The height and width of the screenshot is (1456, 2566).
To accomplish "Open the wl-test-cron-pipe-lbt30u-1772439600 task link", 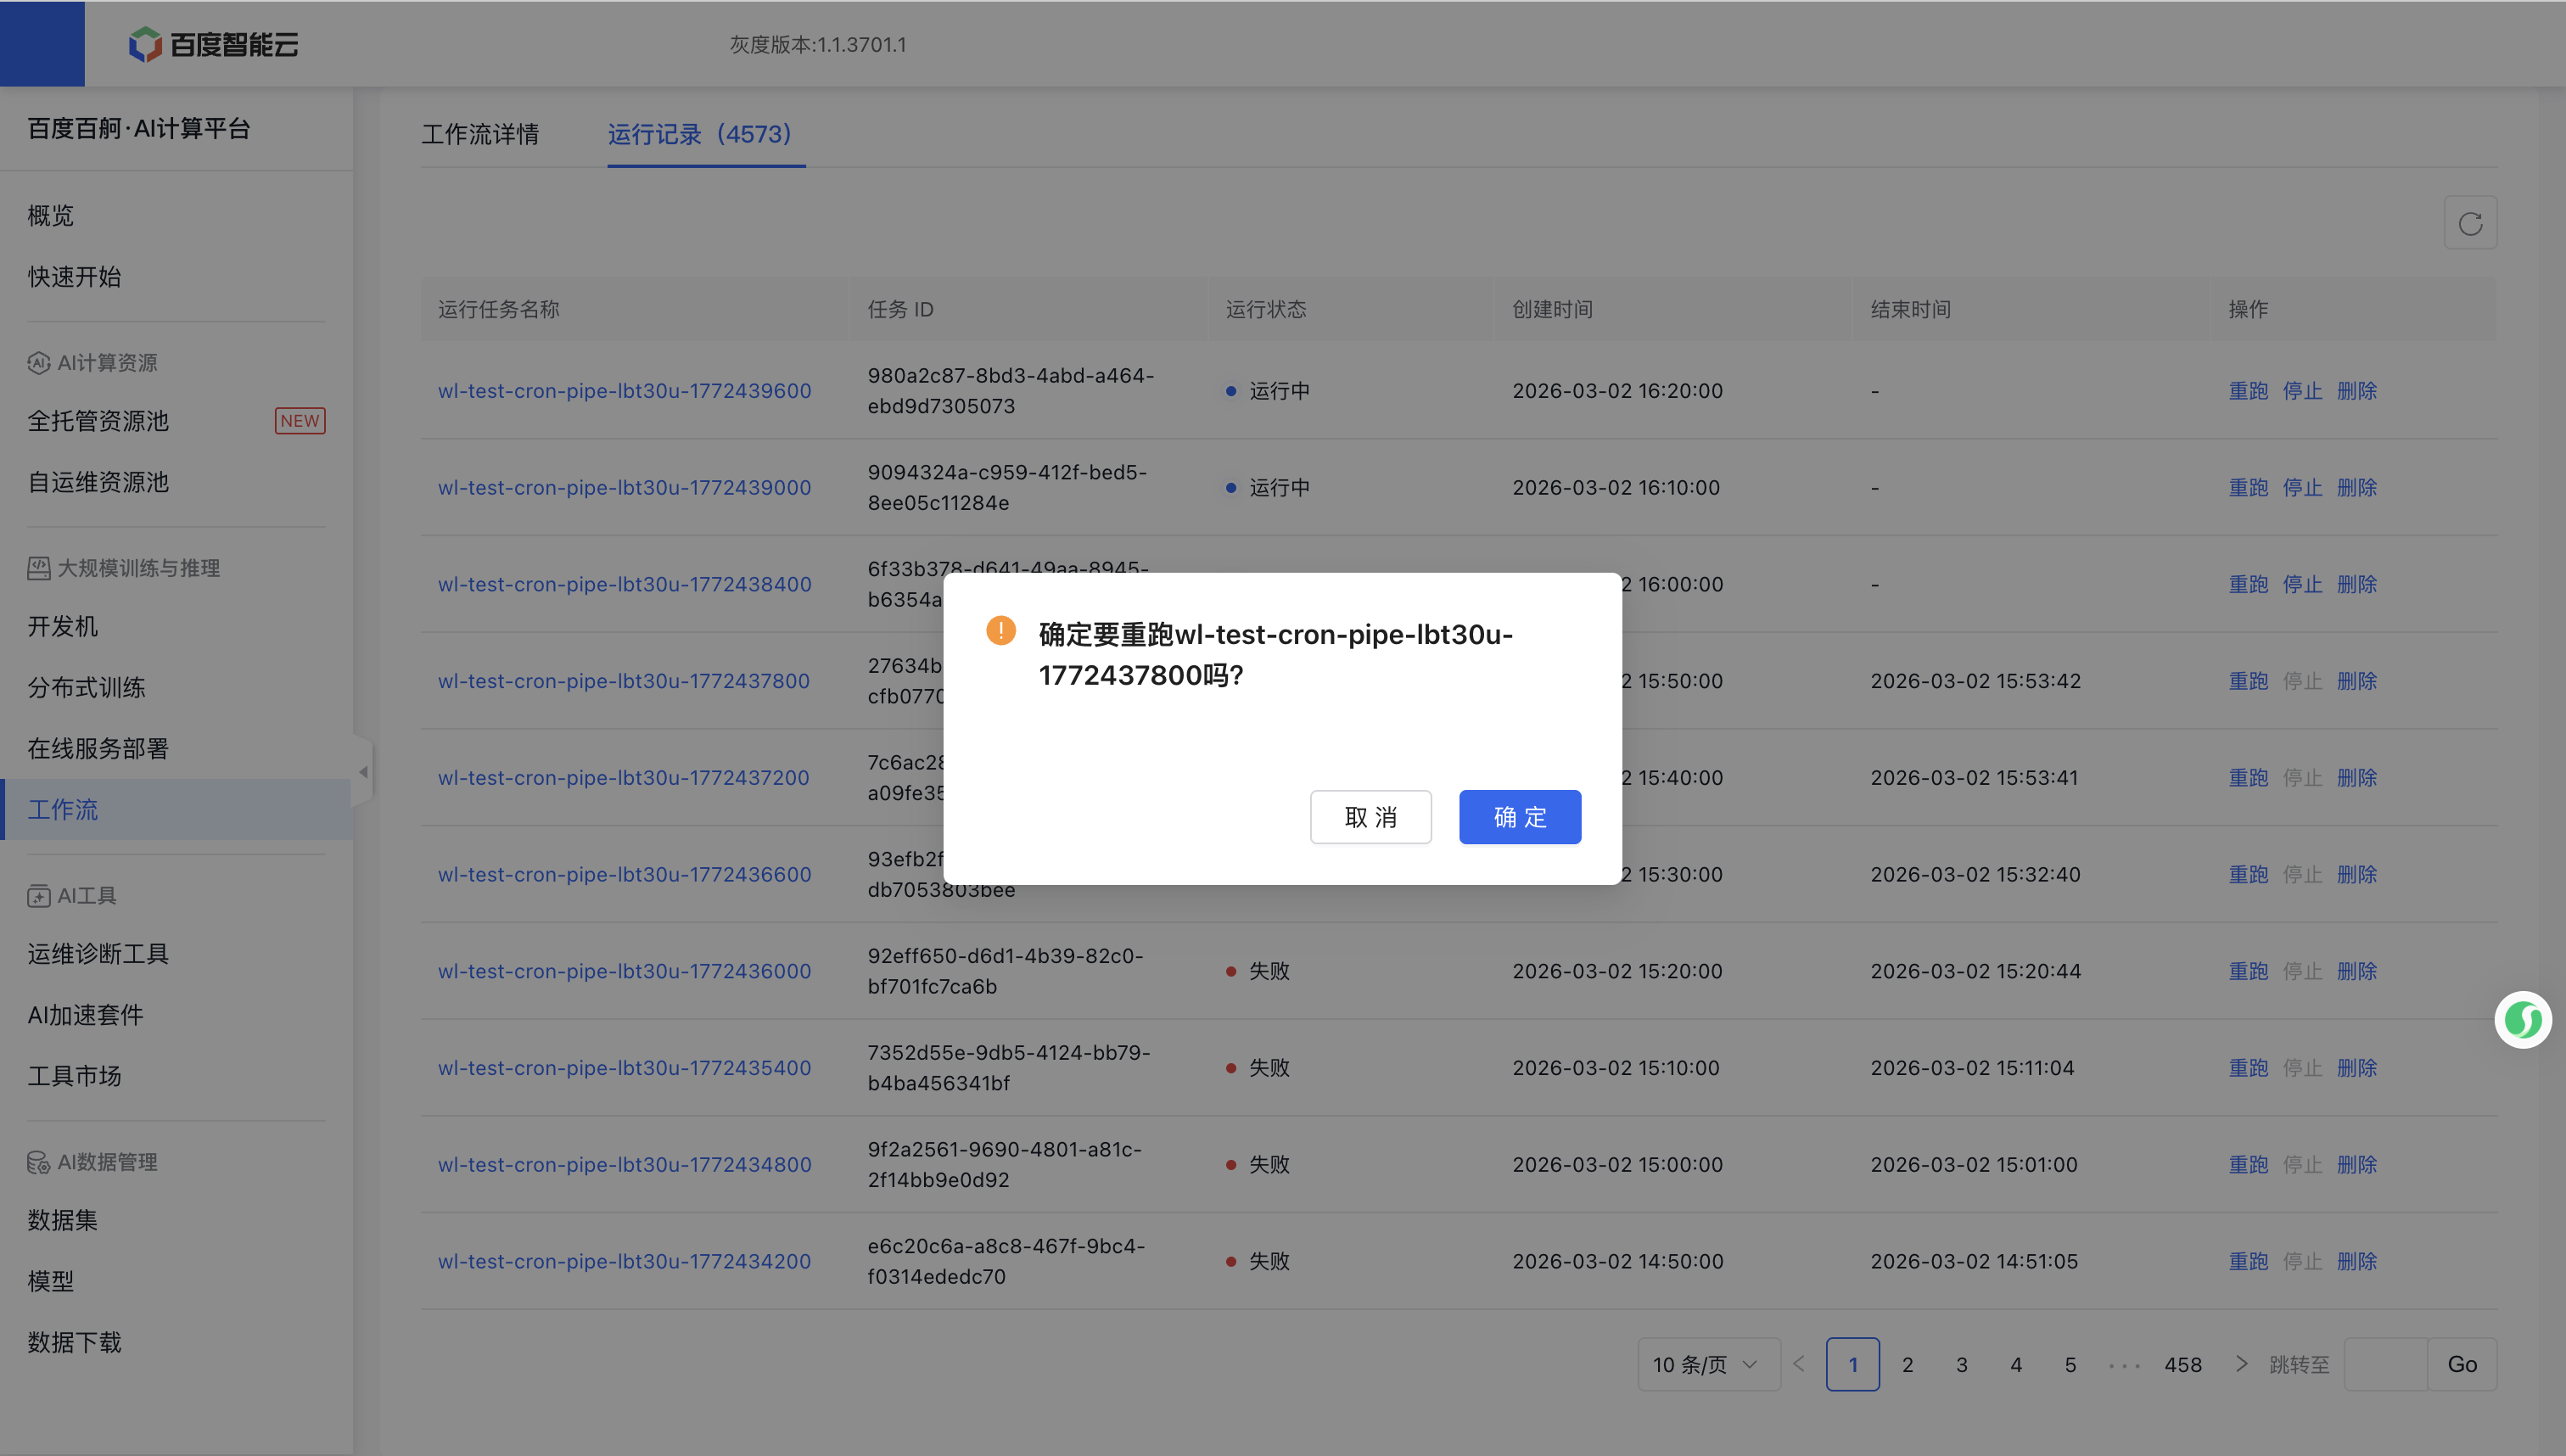I will point(624,391).
